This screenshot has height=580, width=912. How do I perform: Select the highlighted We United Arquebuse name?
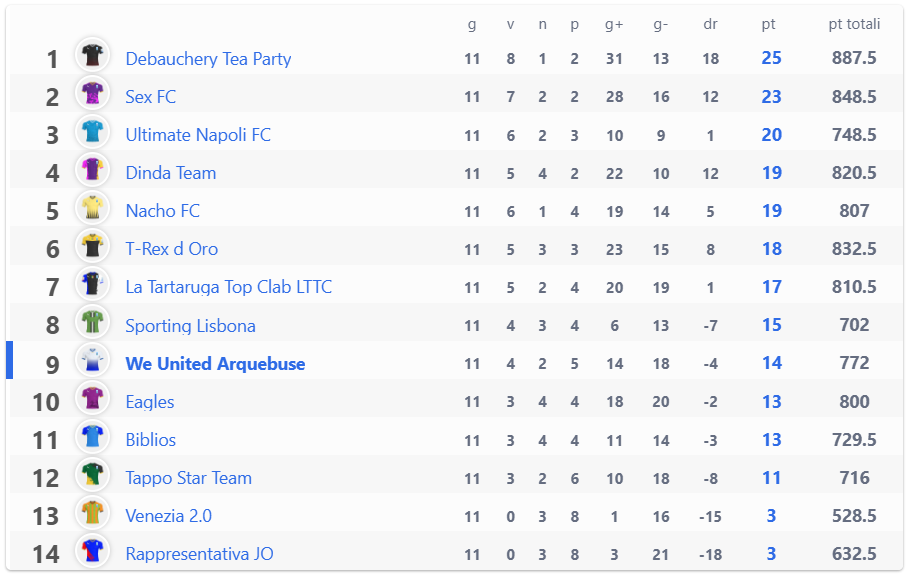coord(215,364)
